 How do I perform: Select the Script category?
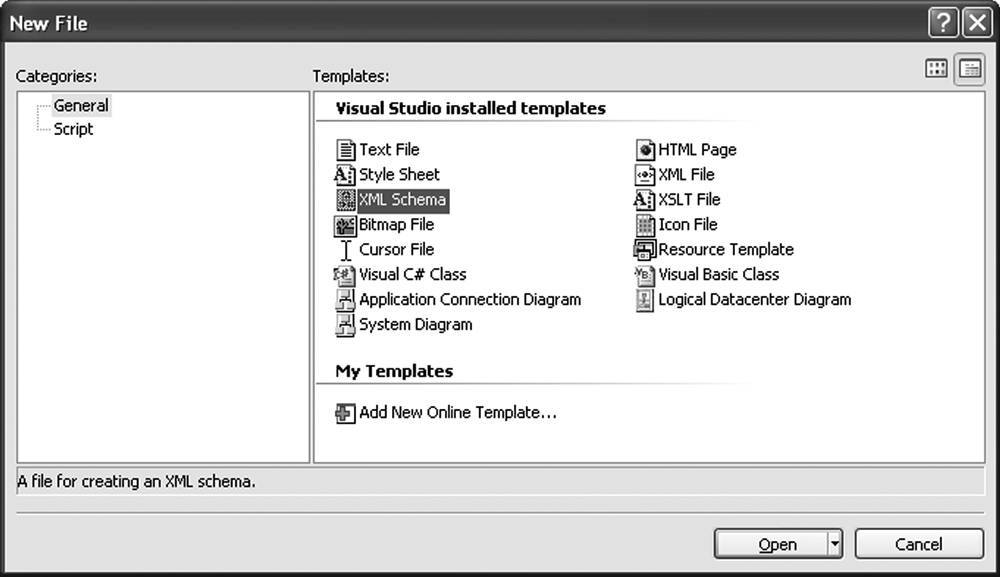pos(73,129)
